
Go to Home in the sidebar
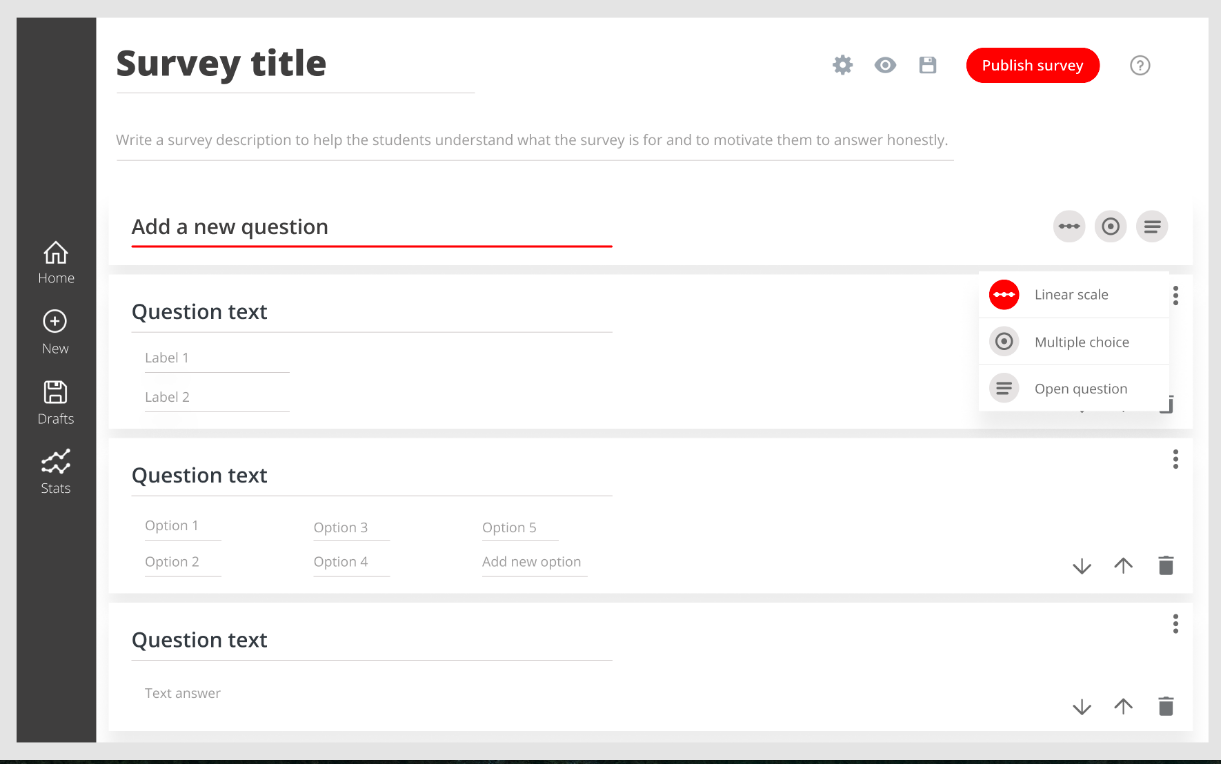[x=56, y=263]
